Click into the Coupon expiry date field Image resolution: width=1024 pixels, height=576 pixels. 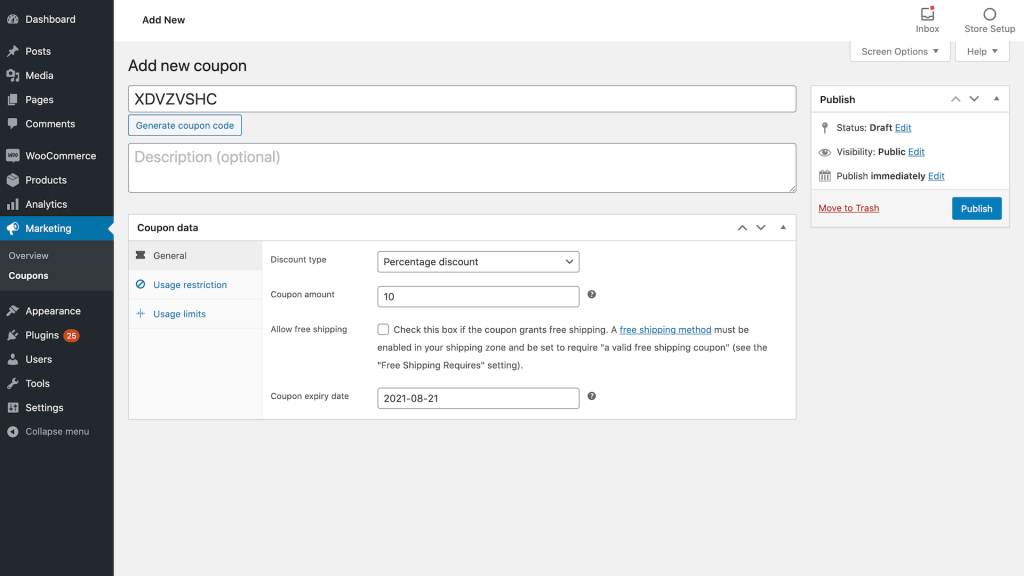pos(479,398)
